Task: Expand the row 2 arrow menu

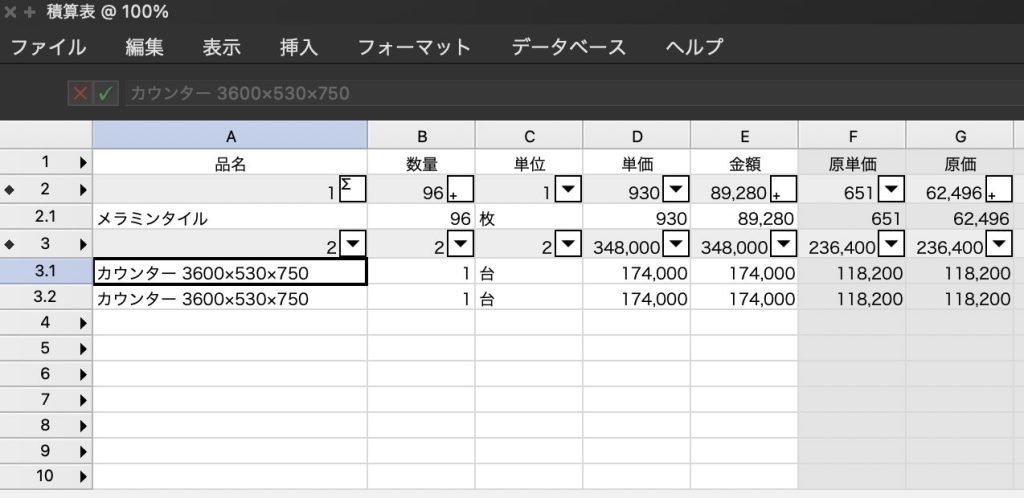Action: click(84, 190)
